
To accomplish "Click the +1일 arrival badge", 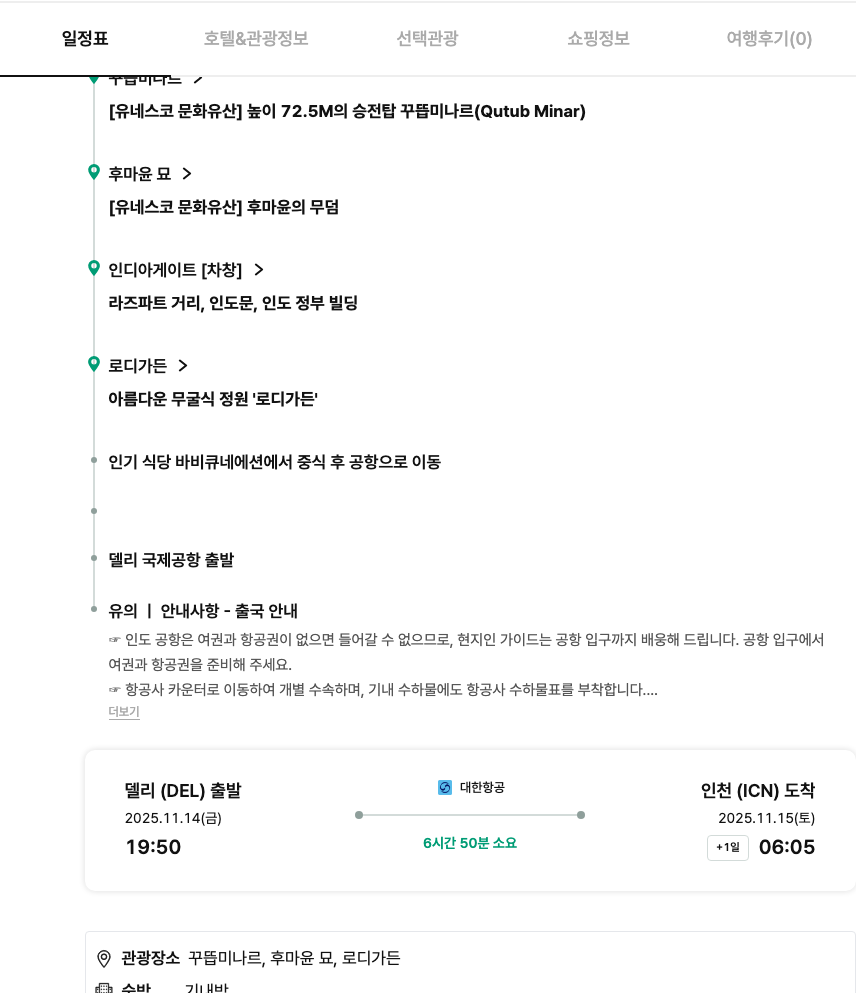I will 727,848.
